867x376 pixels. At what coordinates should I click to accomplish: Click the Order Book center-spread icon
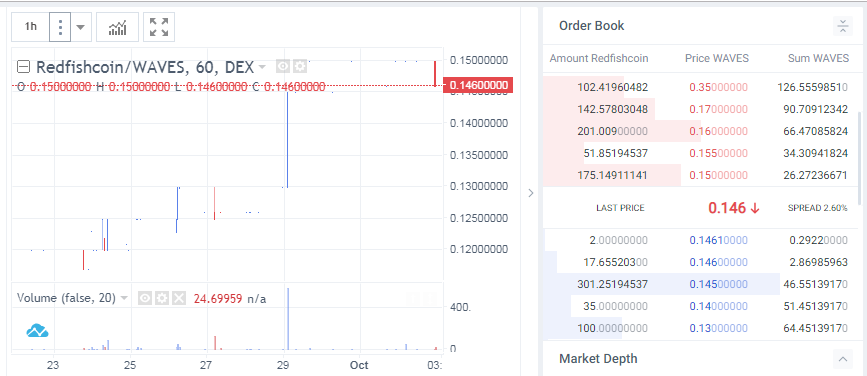point(842,26)
